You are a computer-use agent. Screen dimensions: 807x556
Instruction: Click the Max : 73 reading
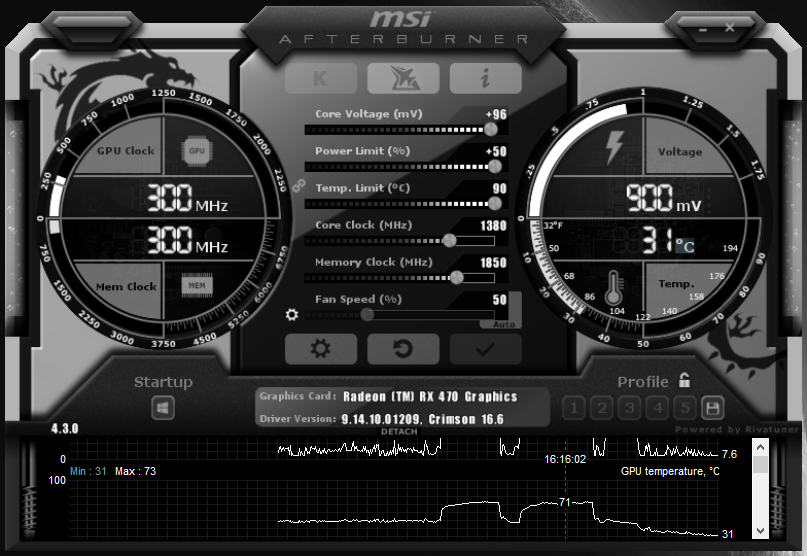click(135, 471)
